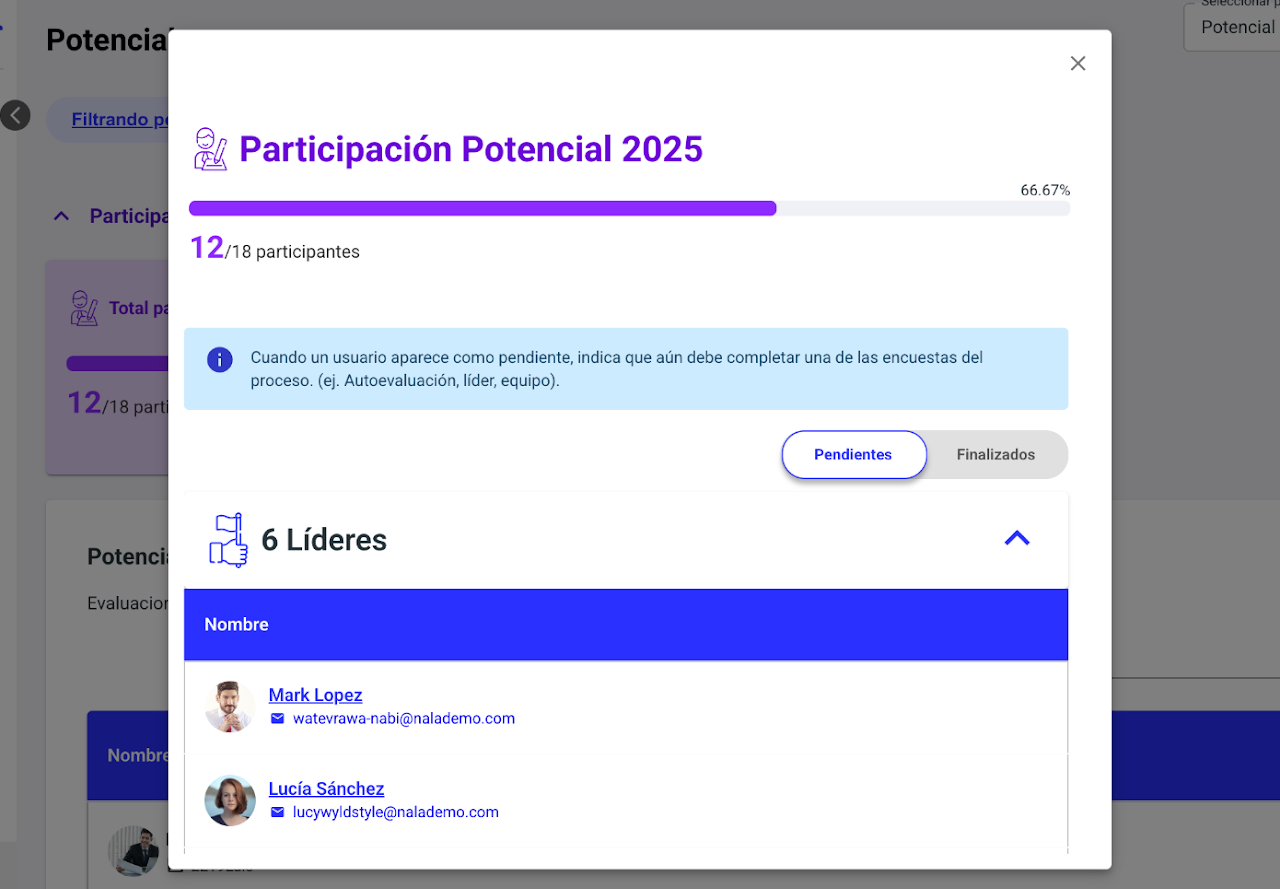Collapse the background Participación section chevron
Viewport: 1280px width, 889px height.
(61, 216)
